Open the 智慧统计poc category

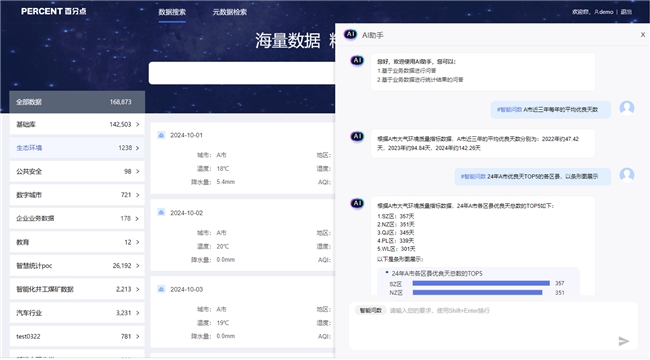coord(77,265)
